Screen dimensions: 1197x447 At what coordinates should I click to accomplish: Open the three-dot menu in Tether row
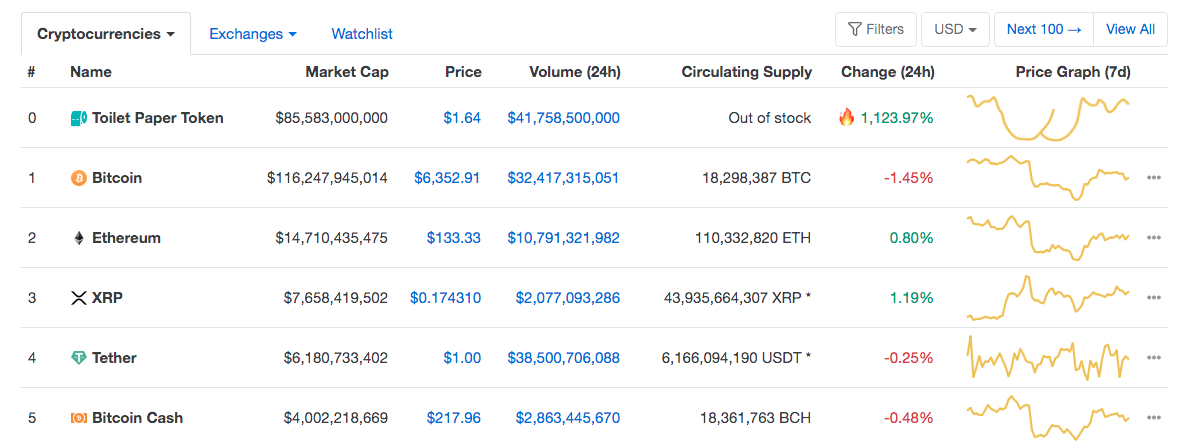1153,358
